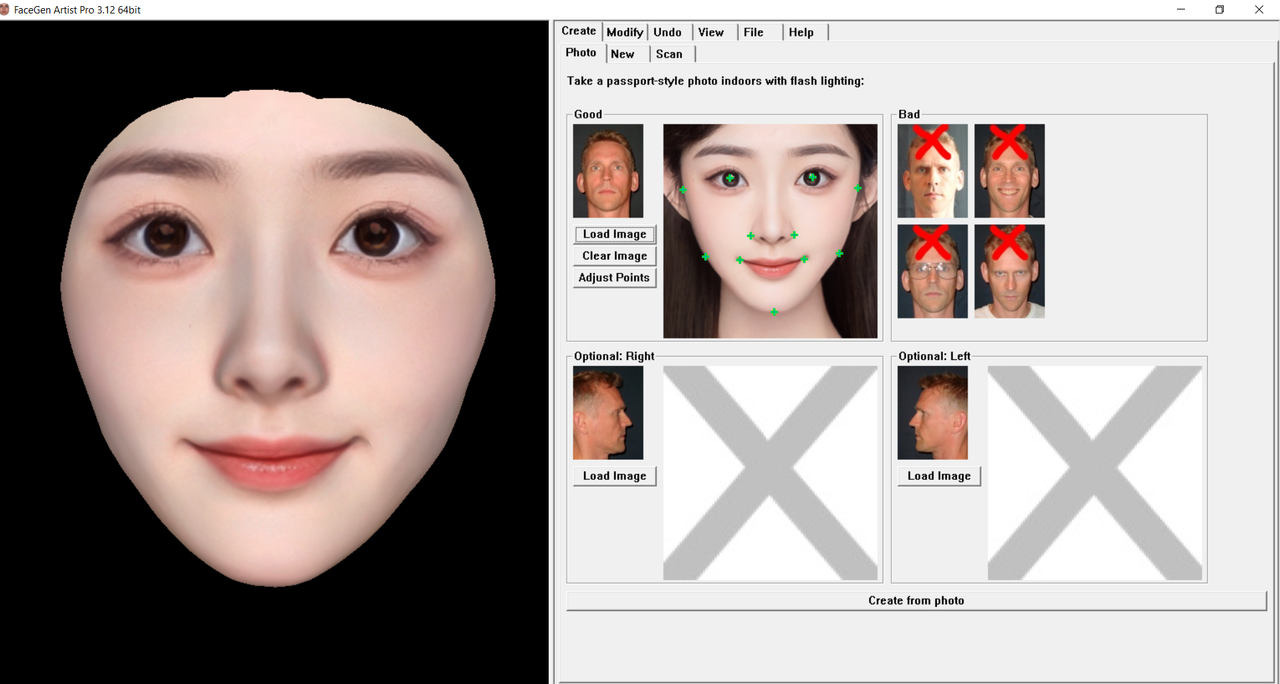Image resolution: width=1280 pixels, height=684 pixels.
Task: Click the empty Optional: Right image placeholder
Action: pos(770,473)
